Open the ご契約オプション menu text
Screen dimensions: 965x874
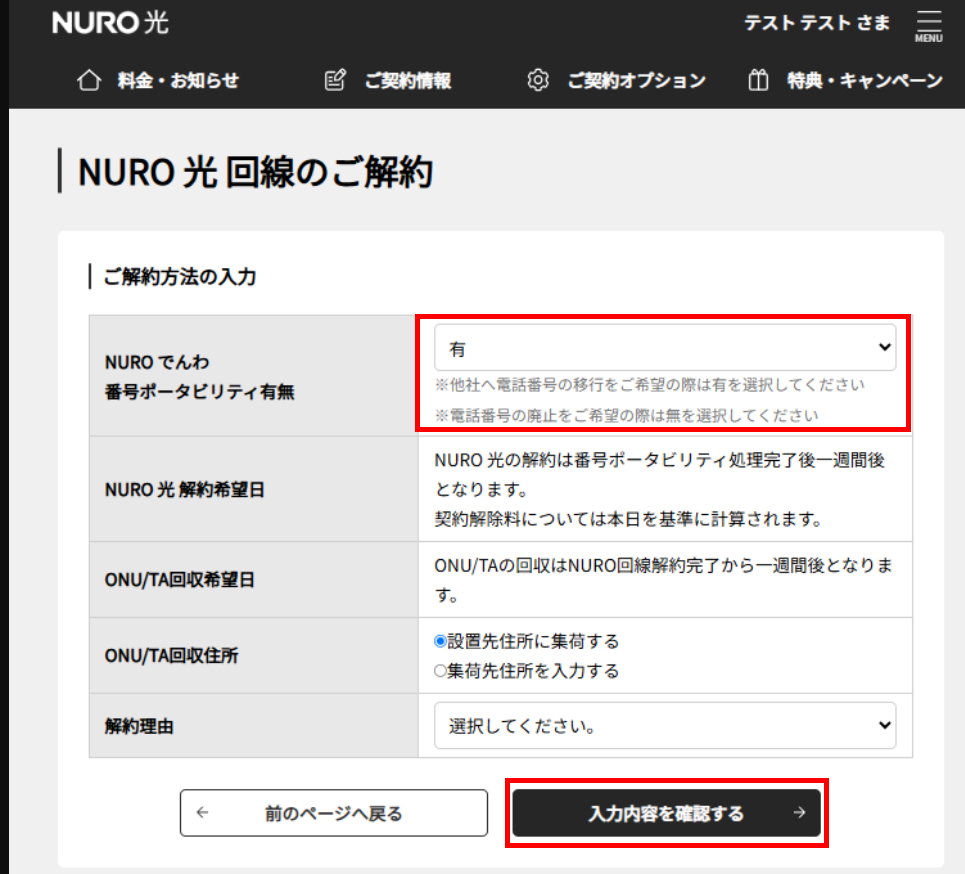pyautogui.click(x=636, y=81)
